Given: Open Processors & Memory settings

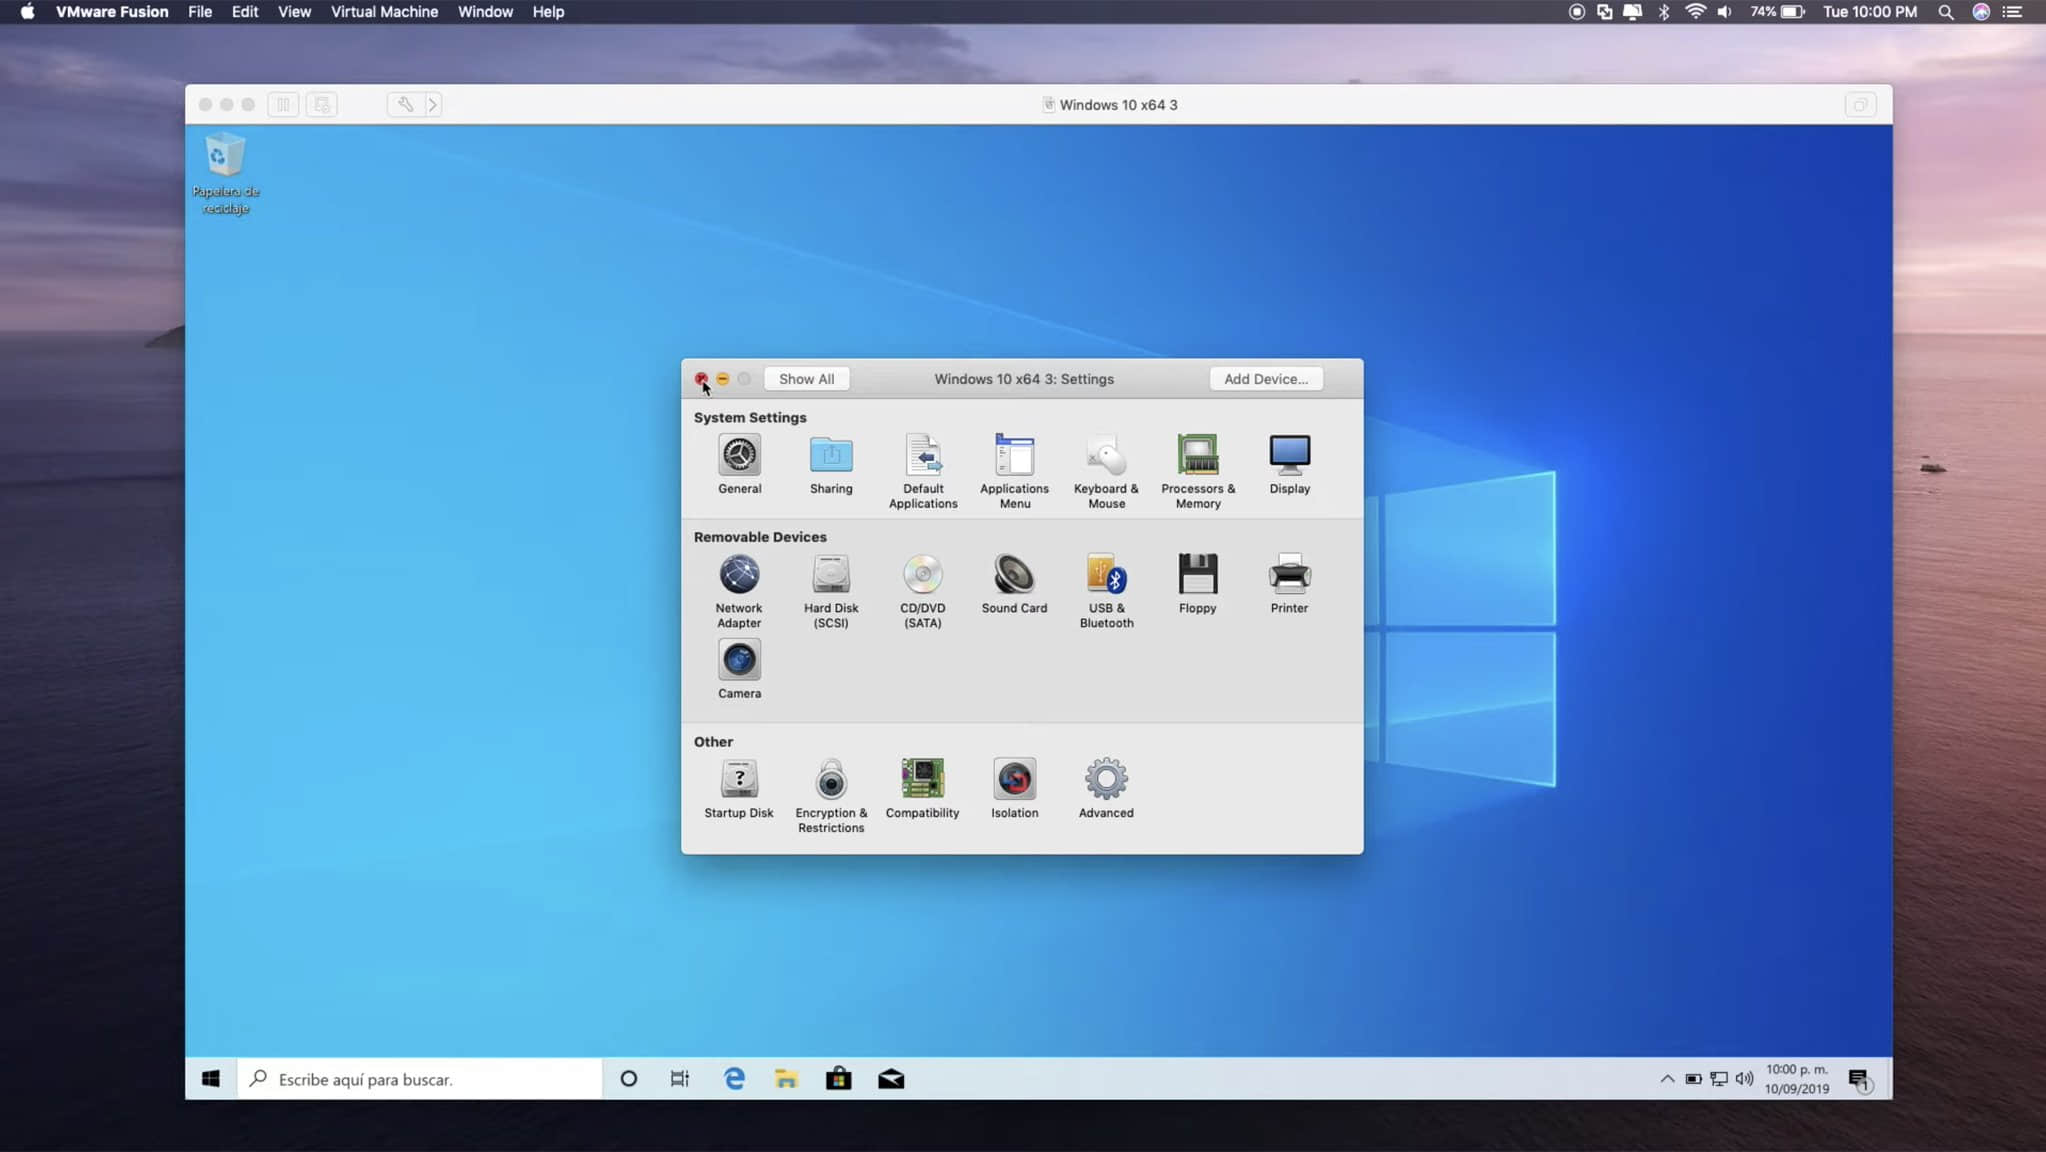Looking at the screenshot, I should click(x=1197, y=456).
